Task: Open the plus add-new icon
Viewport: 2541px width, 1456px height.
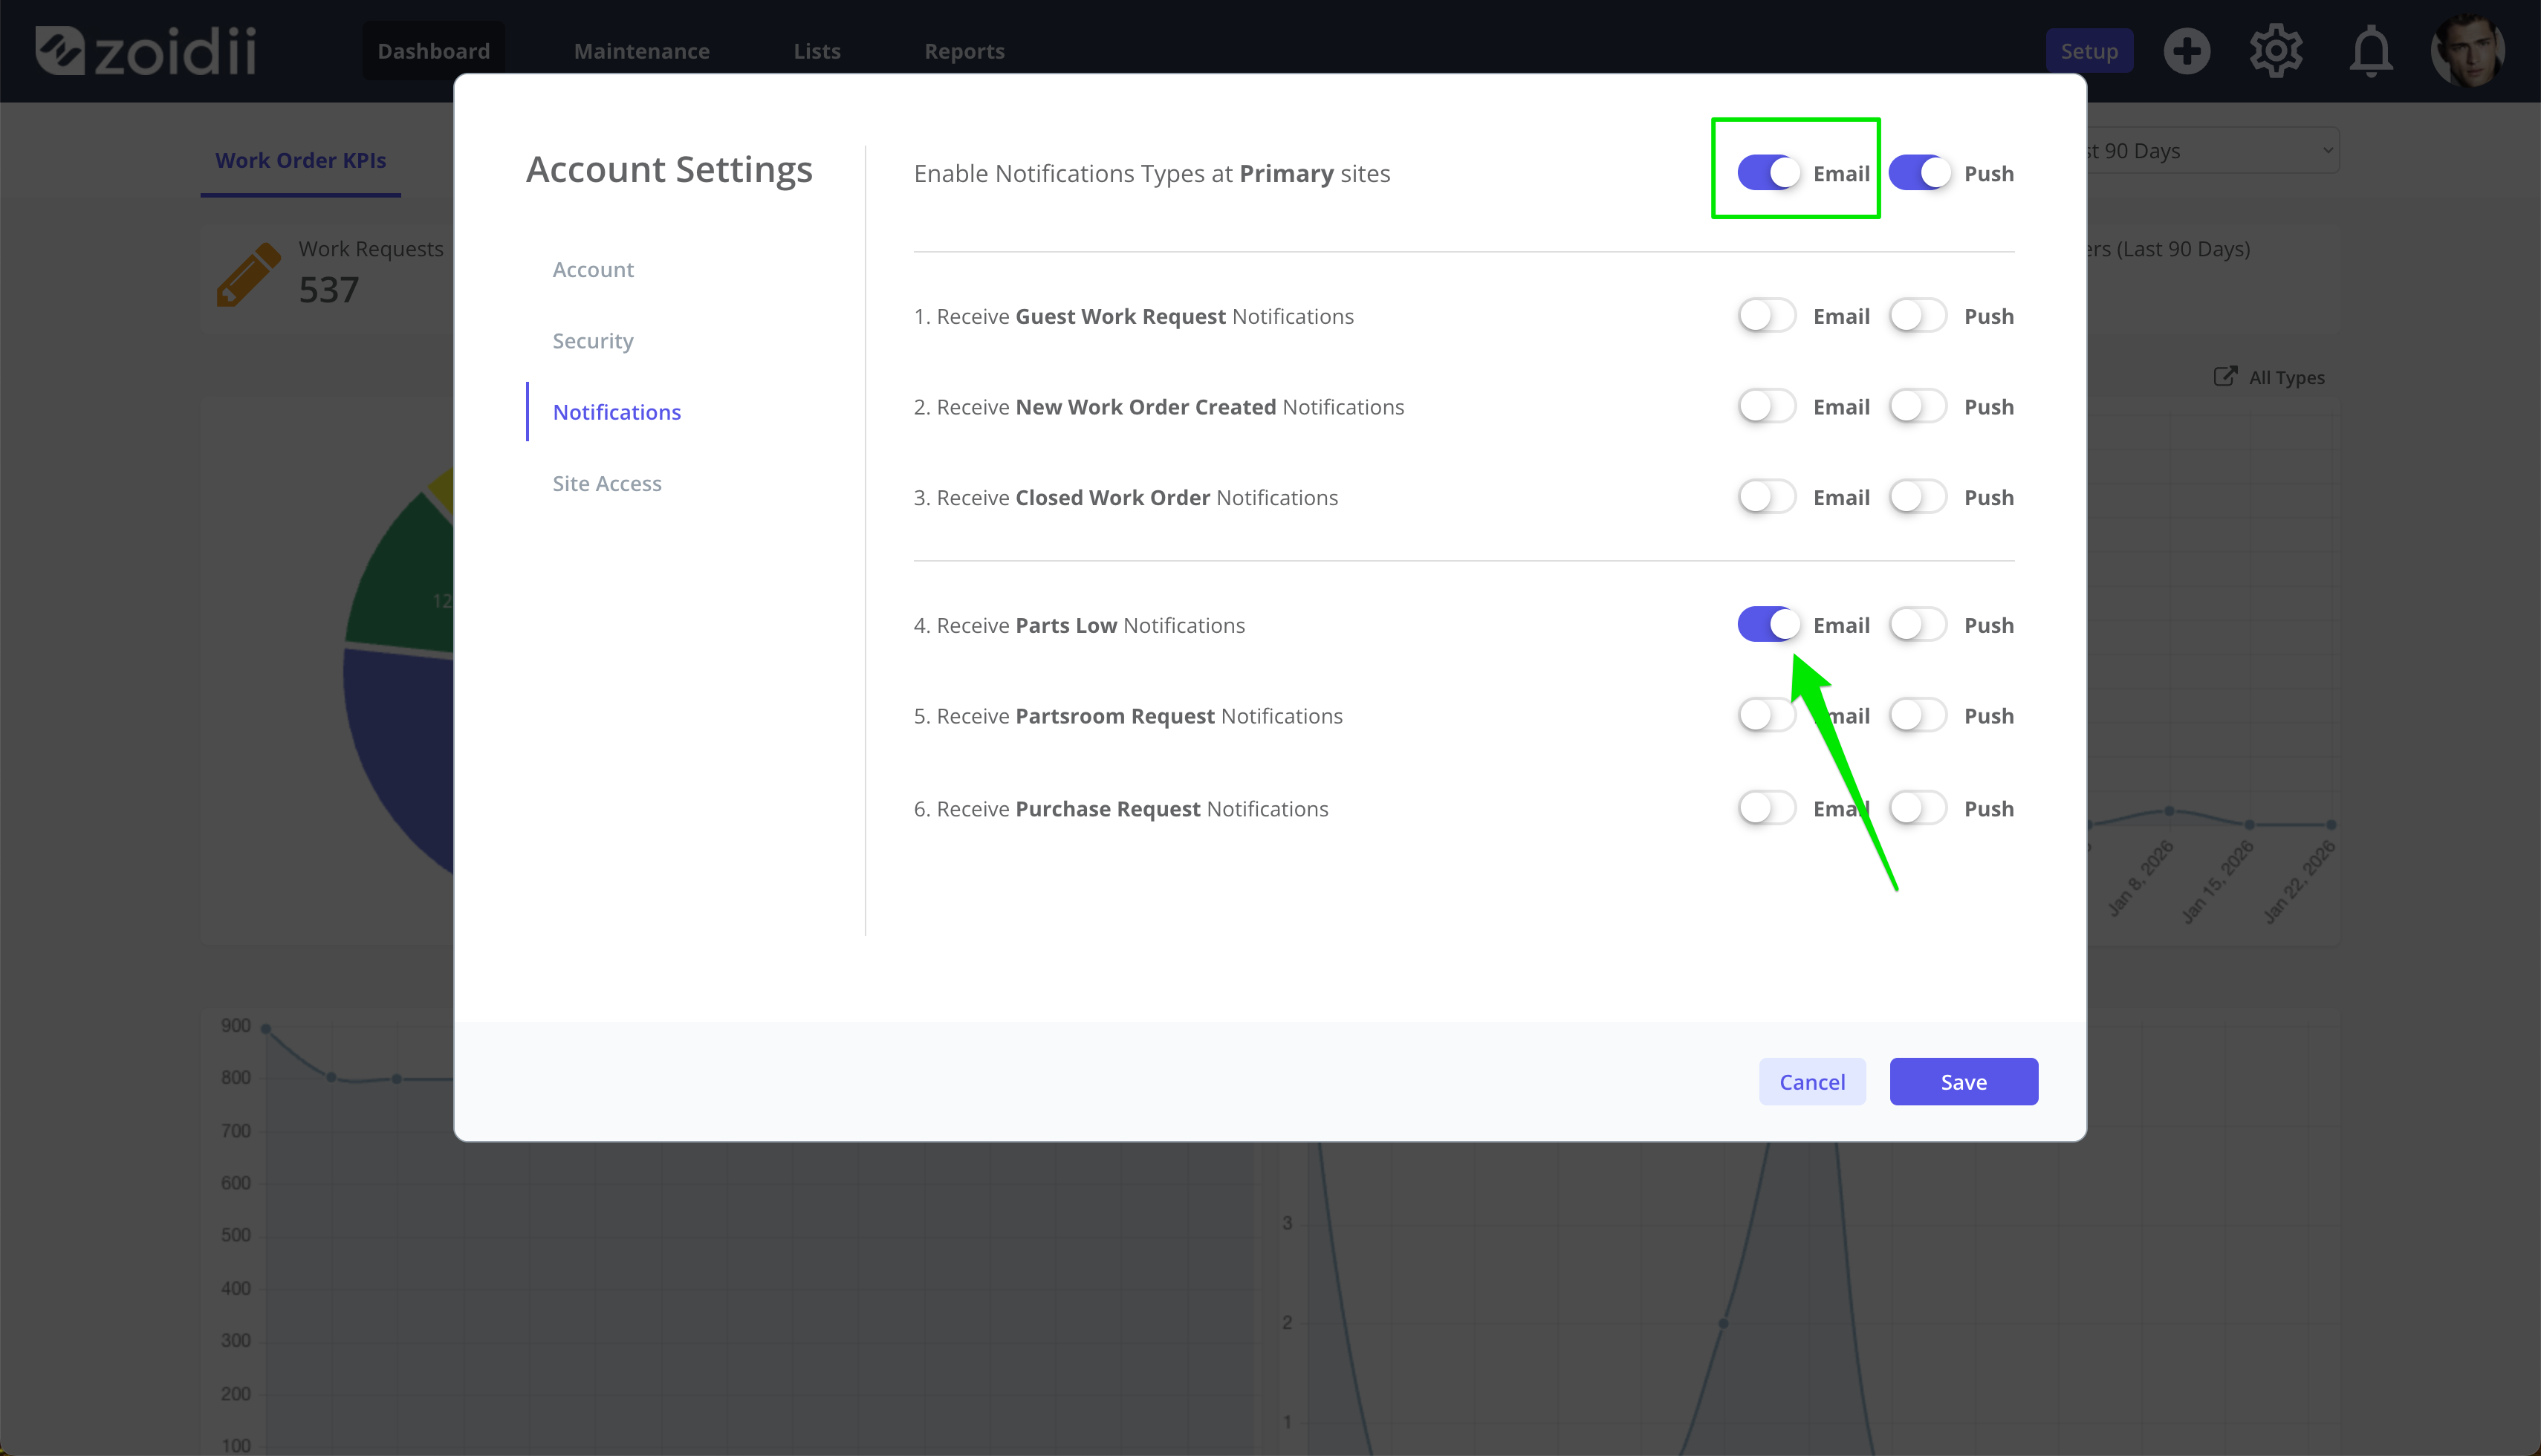Action: (x=2187, y=51)
